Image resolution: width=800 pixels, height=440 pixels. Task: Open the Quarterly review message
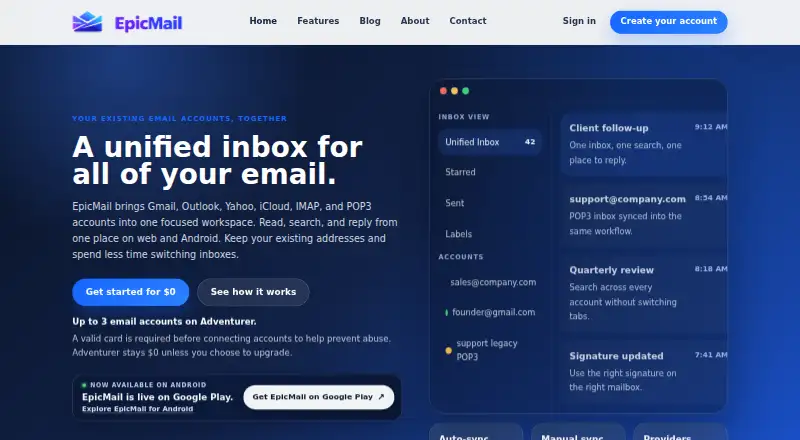[x=644, y=293]
